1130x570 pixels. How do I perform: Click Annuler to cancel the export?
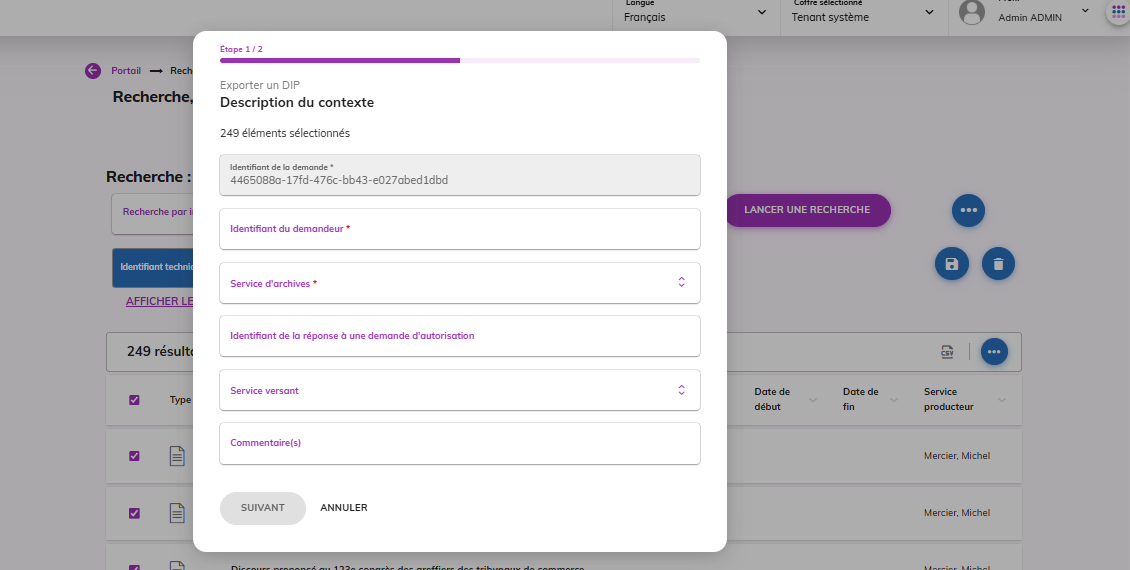(x=343, y=508)
